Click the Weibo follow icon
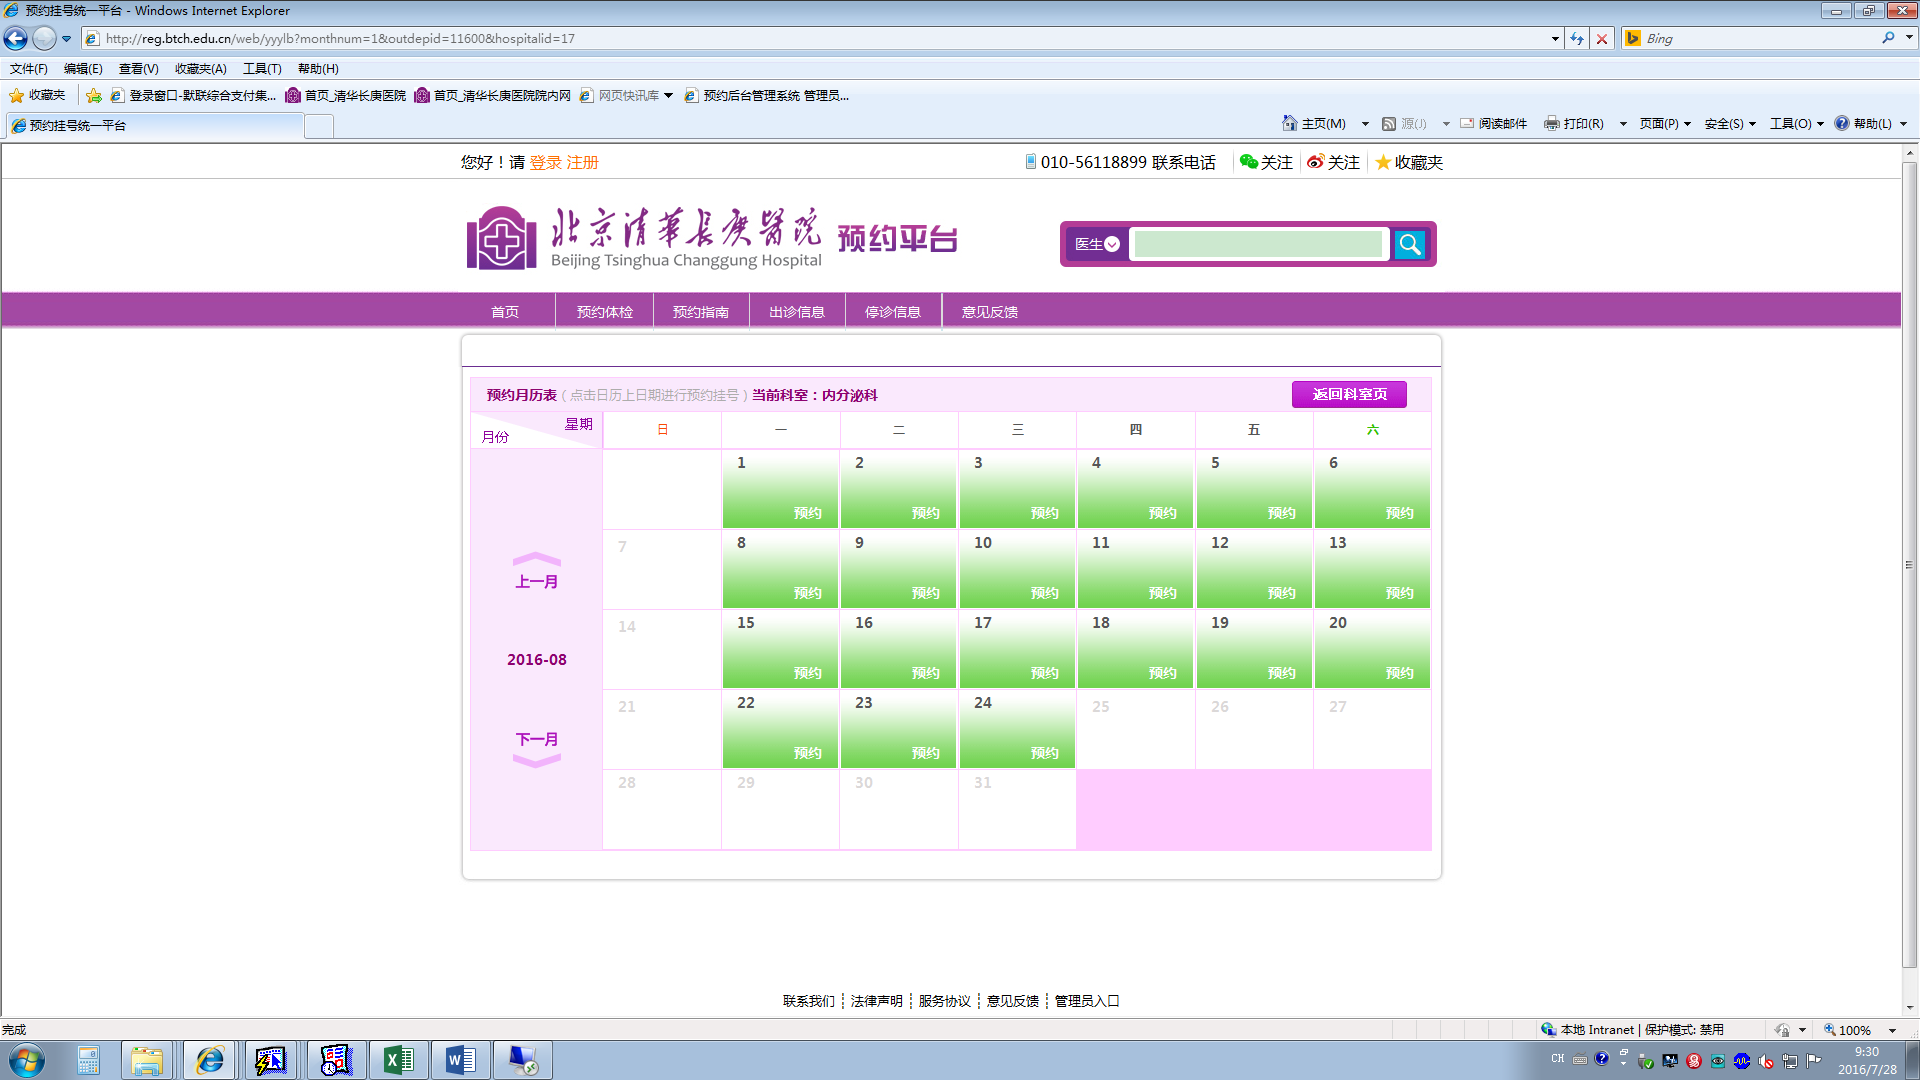This screenshot has height=1080, width=1920. tap(1316, 162)
